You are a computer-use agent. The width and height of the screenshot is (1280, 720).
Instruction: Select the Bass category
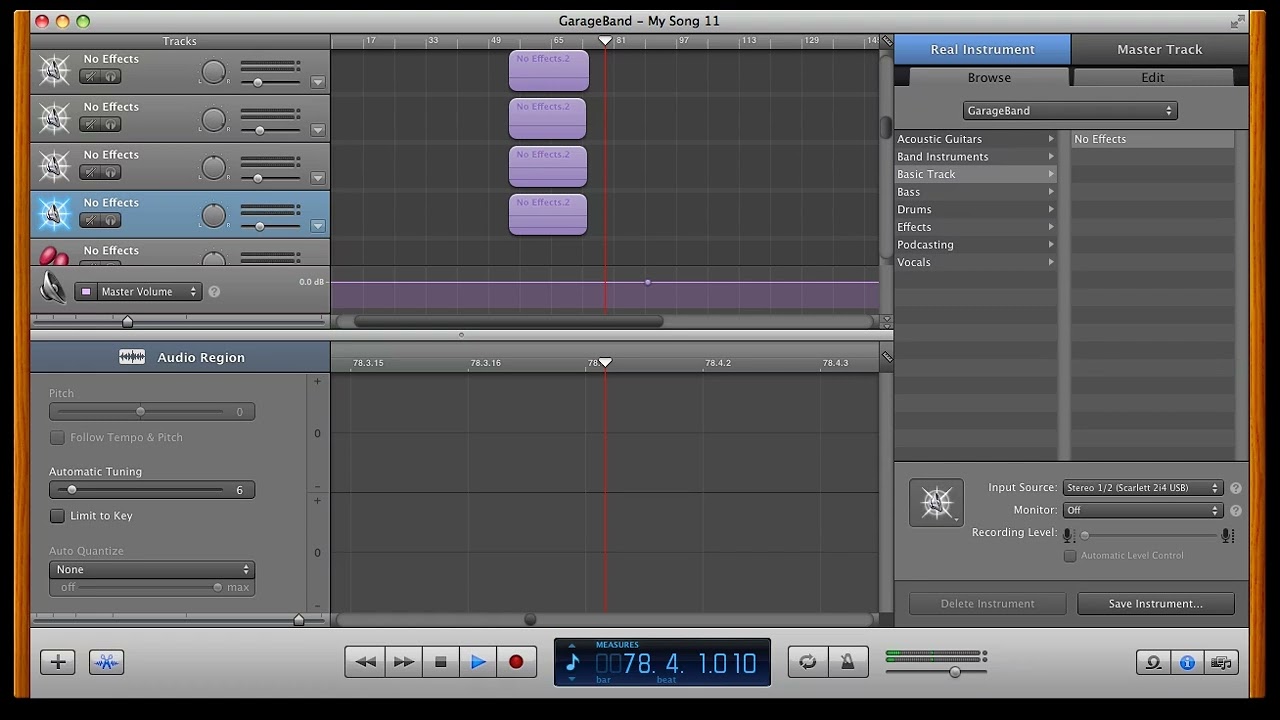pos(976,192)
